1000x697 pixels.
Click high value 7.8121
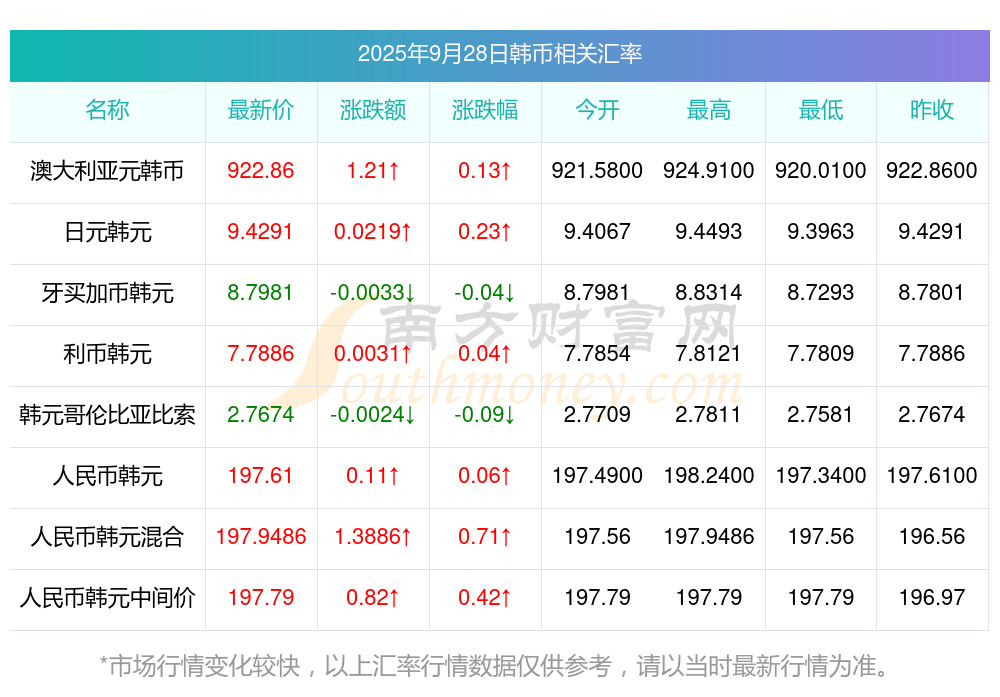(x=709, y=353)
